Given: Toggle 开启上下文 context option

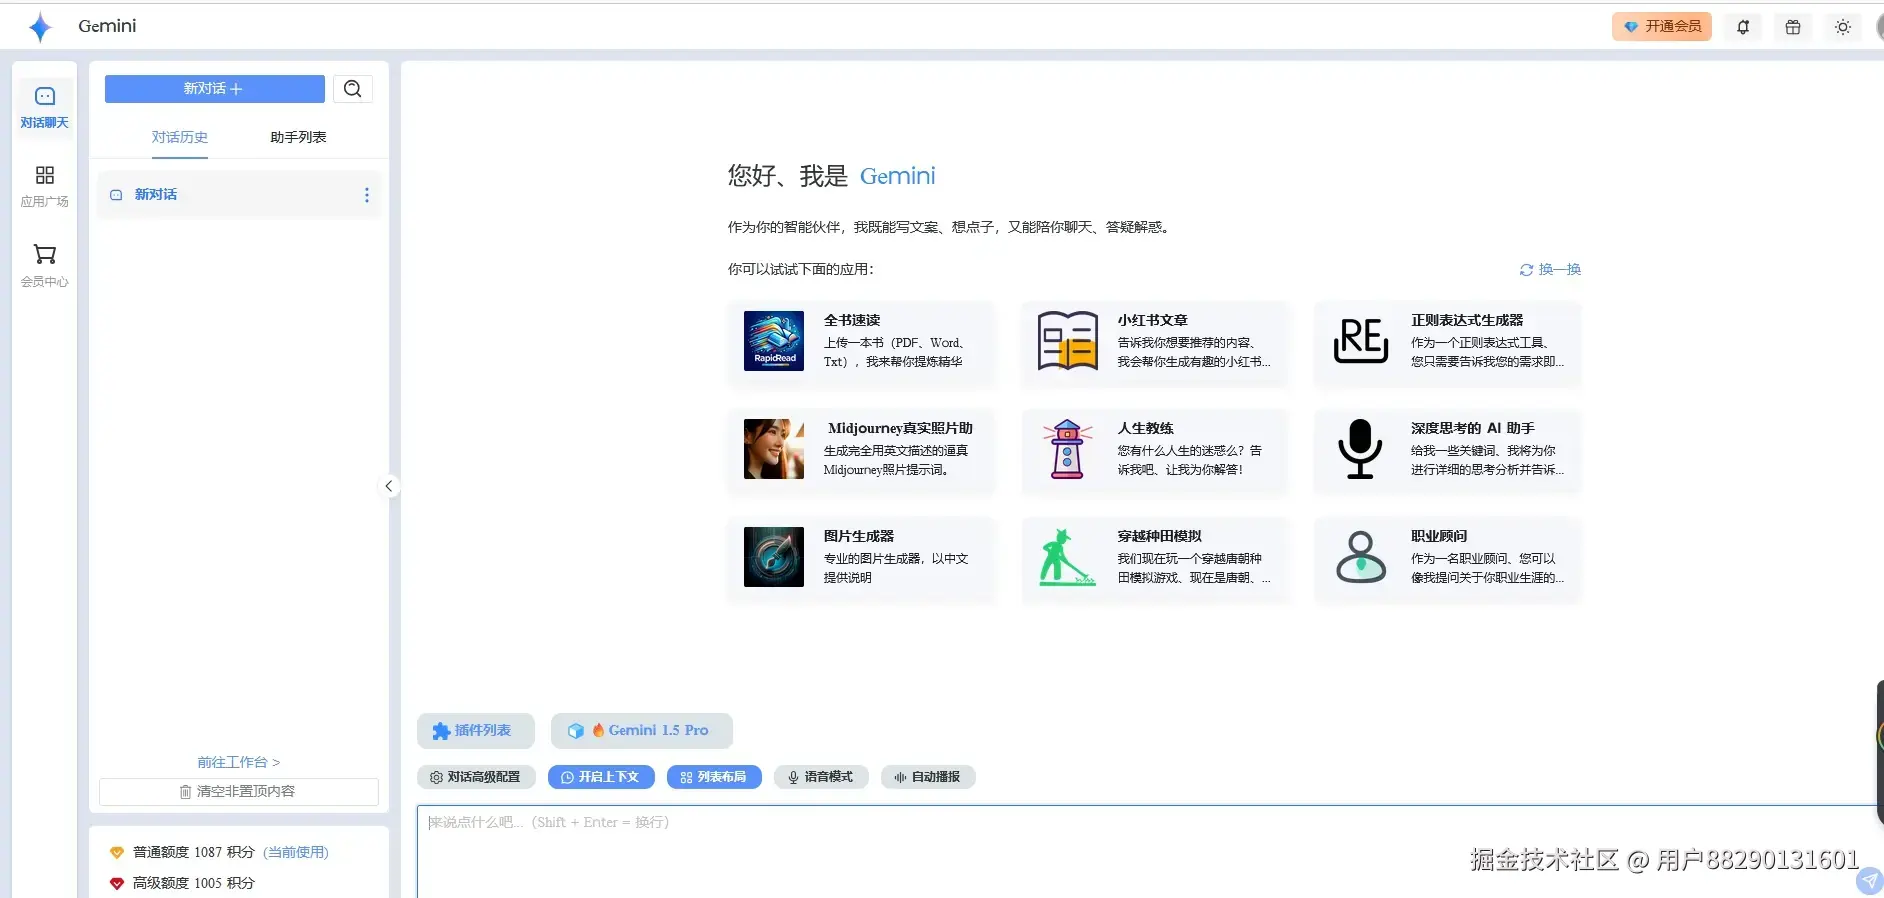Looking at the screenshot, I should (x=601, y=777).
